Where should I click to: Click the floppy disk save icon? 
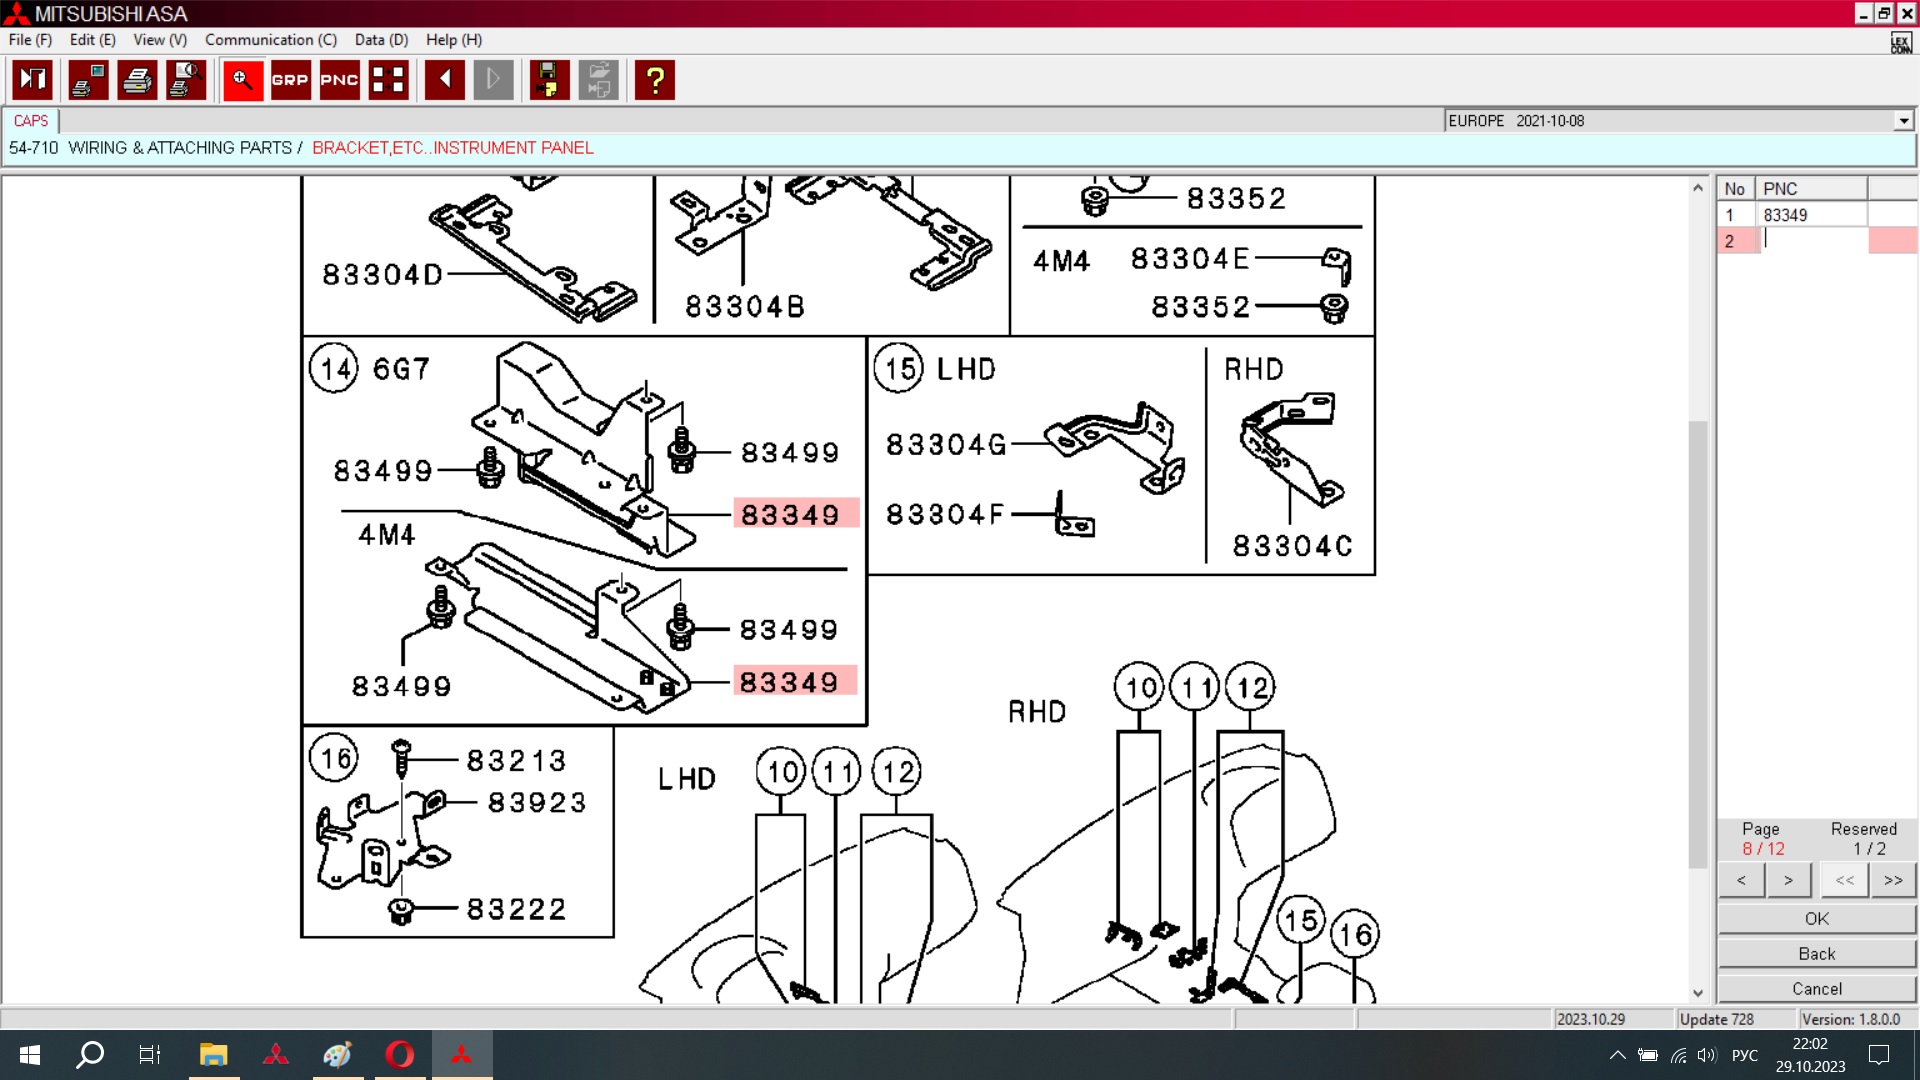click(548, 80)
